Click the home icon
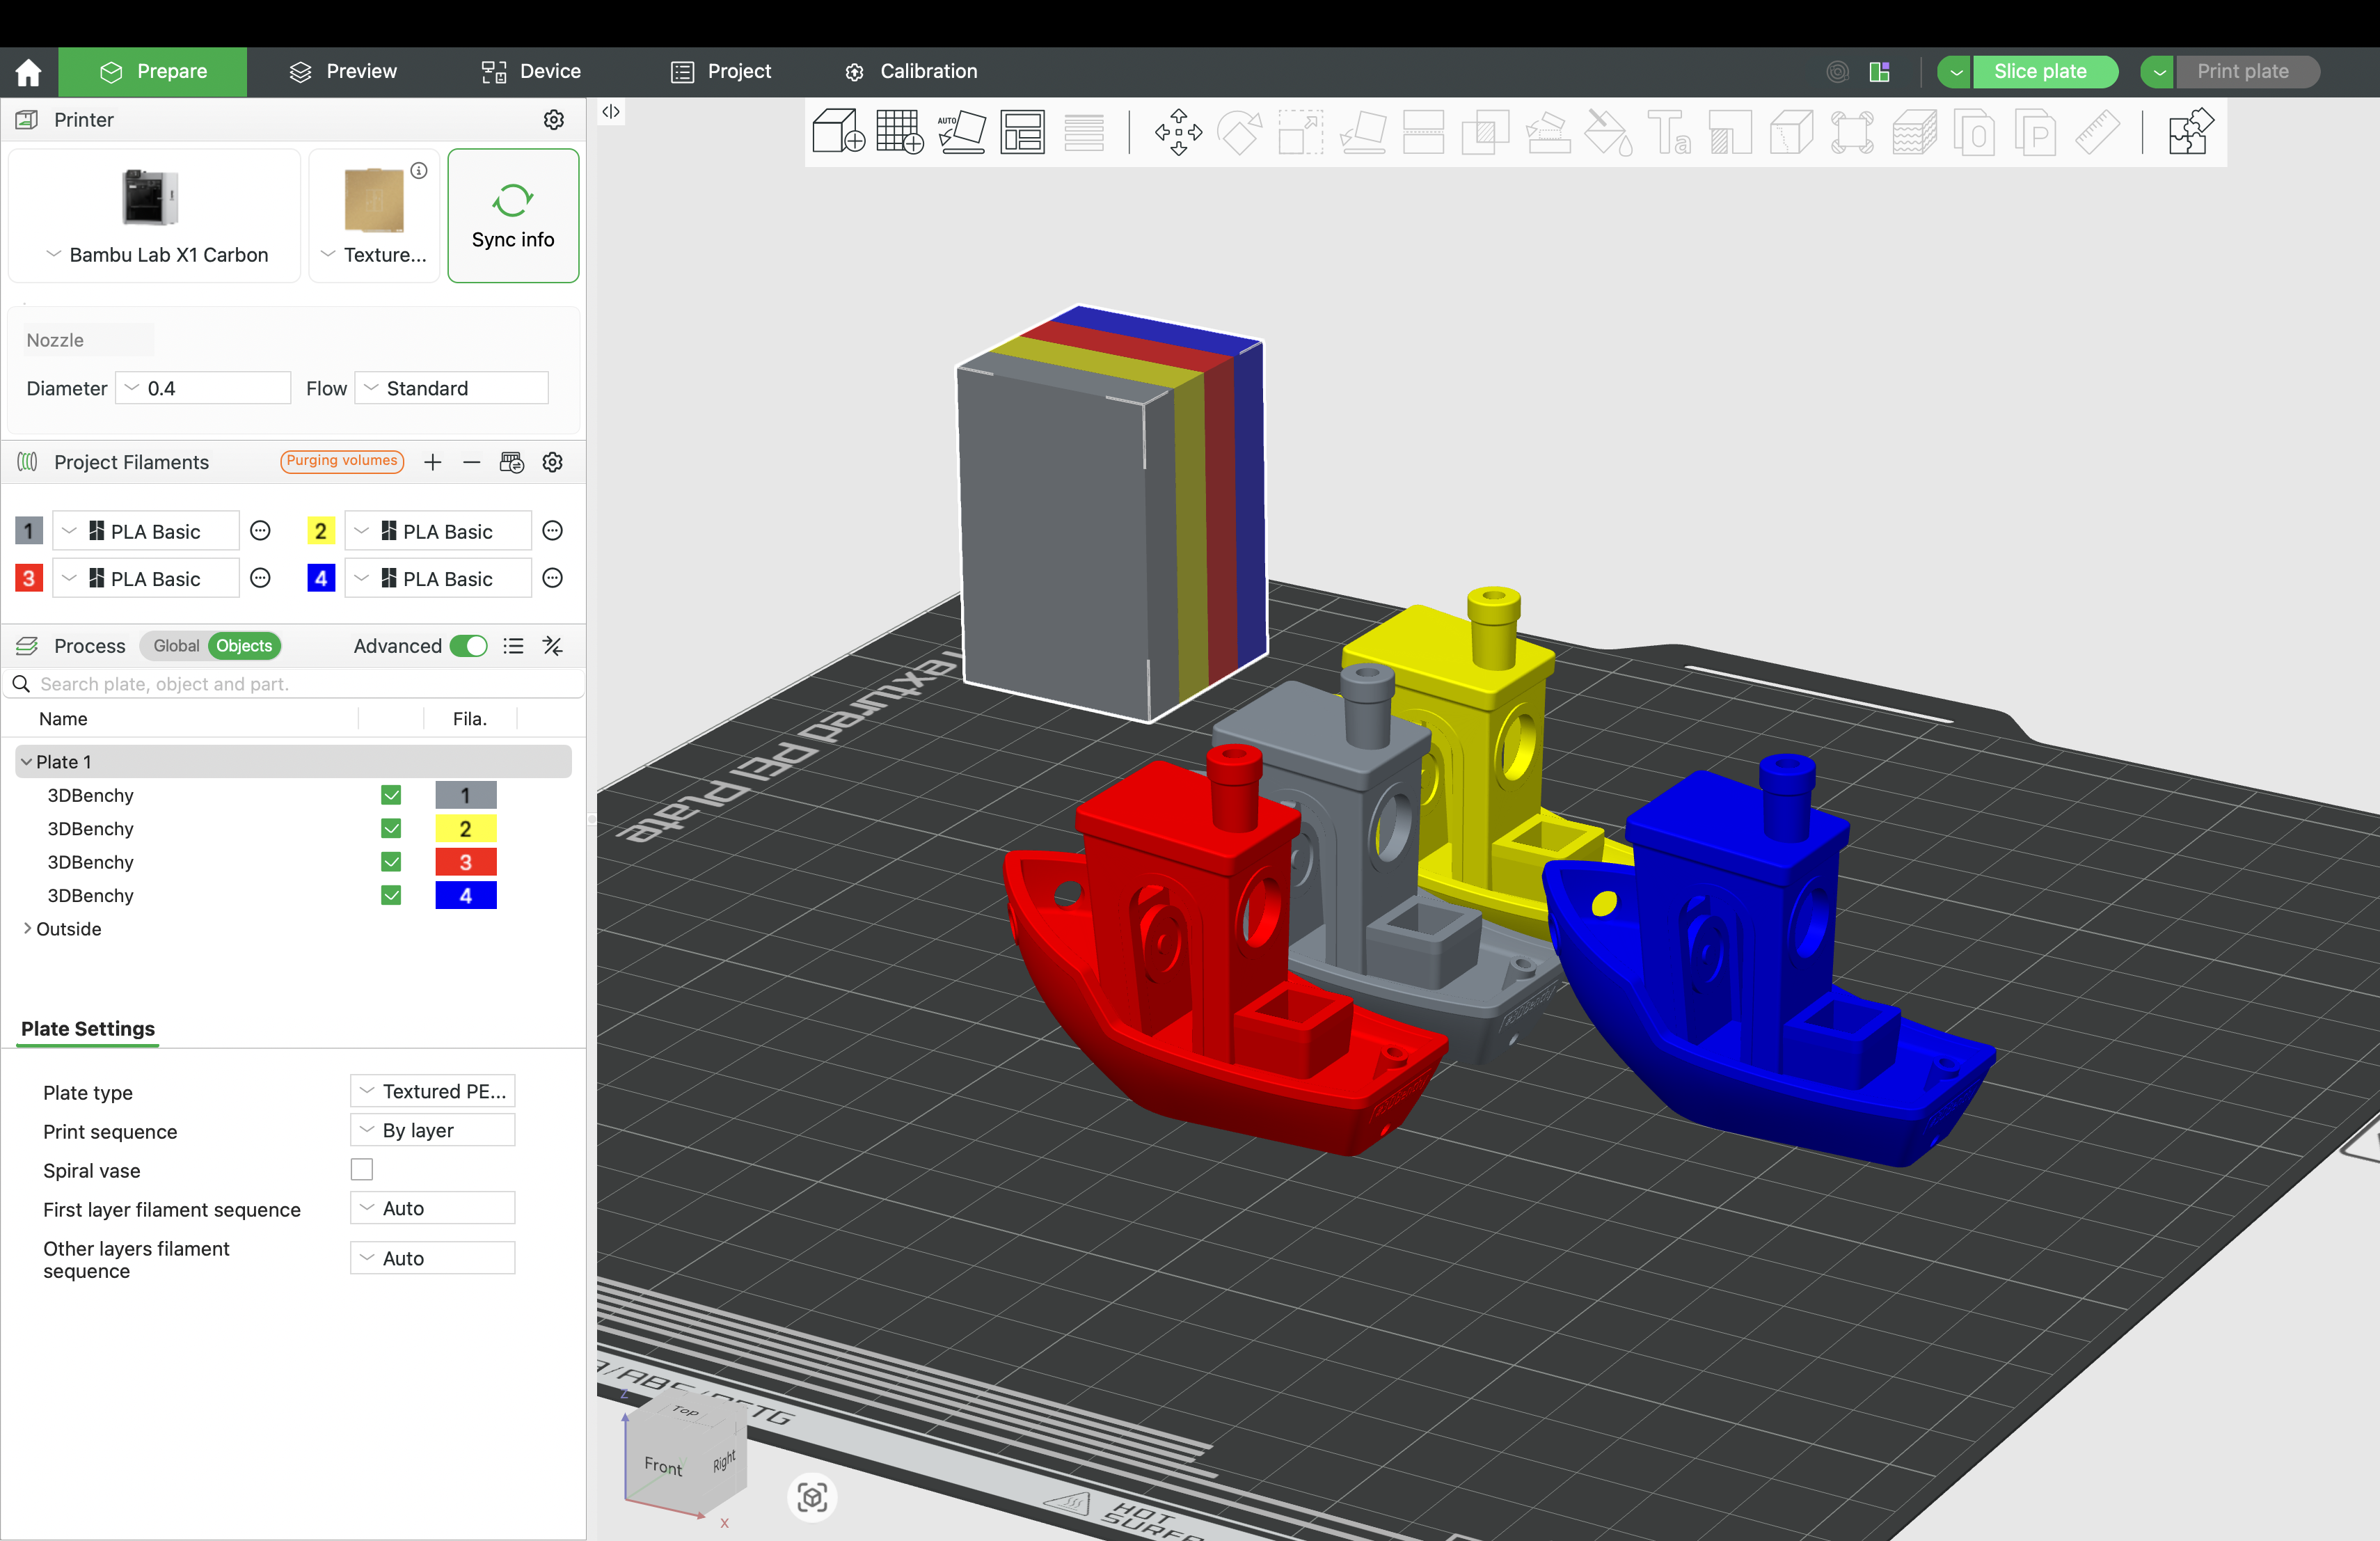The image size is (2380, 1541). click(x=29, y=72)
